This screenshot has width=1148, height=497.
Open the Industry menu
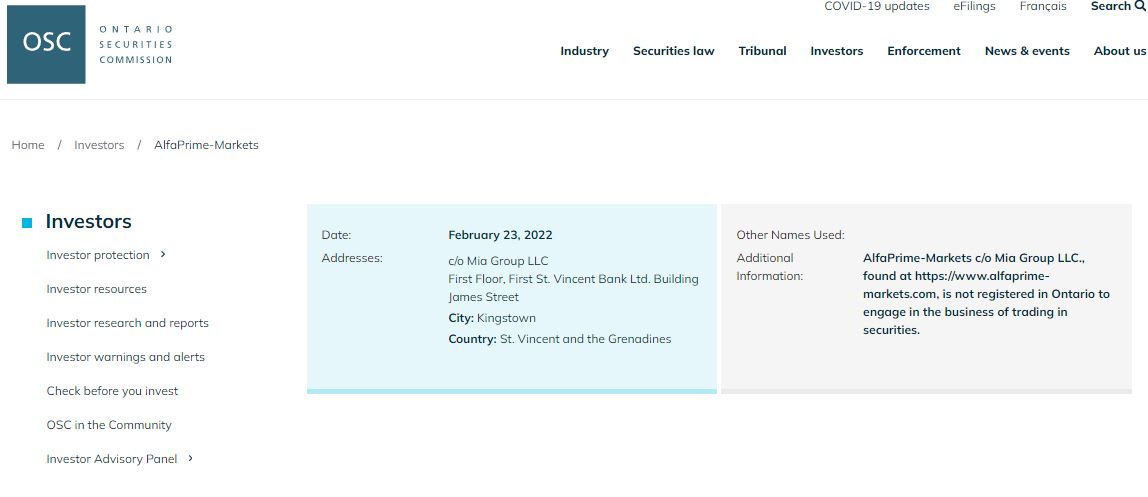(x=584, y=51)
